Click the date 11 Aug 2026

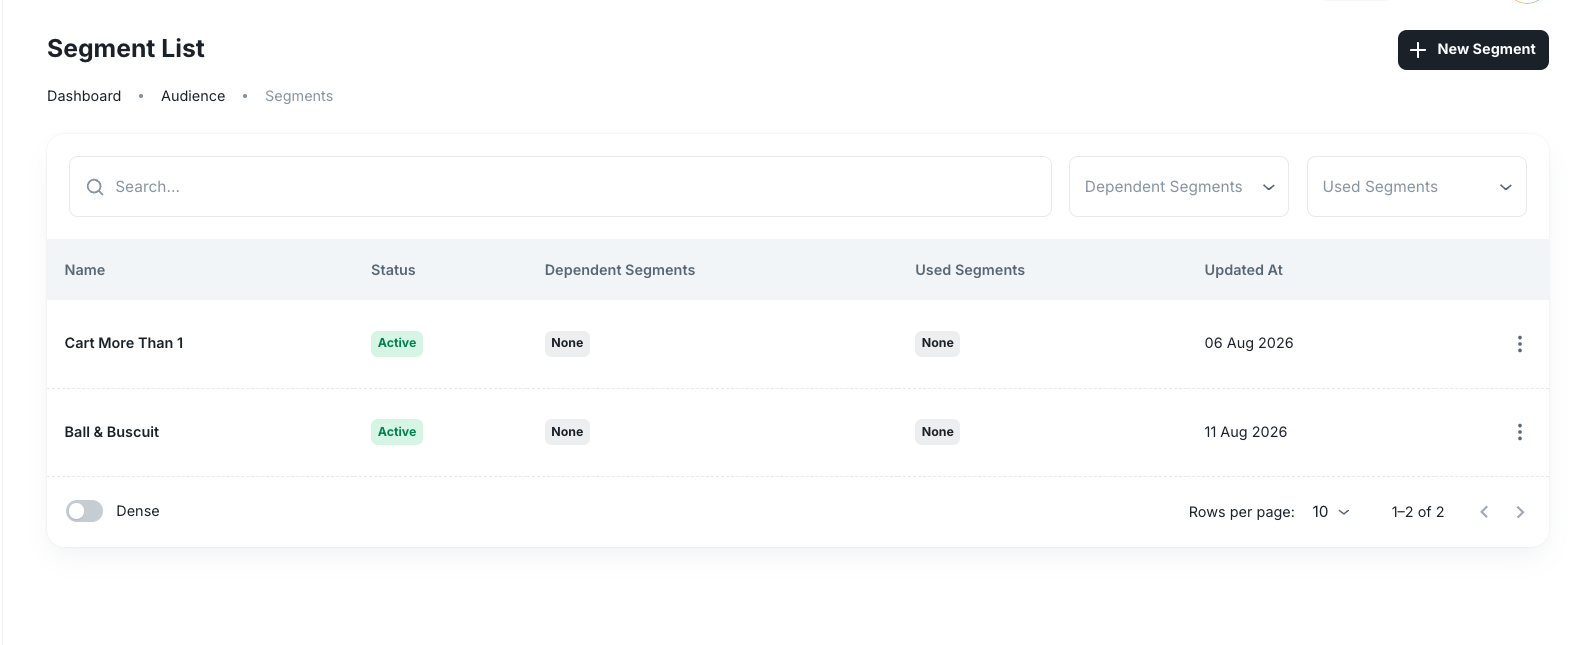[x=1246, y=432]
